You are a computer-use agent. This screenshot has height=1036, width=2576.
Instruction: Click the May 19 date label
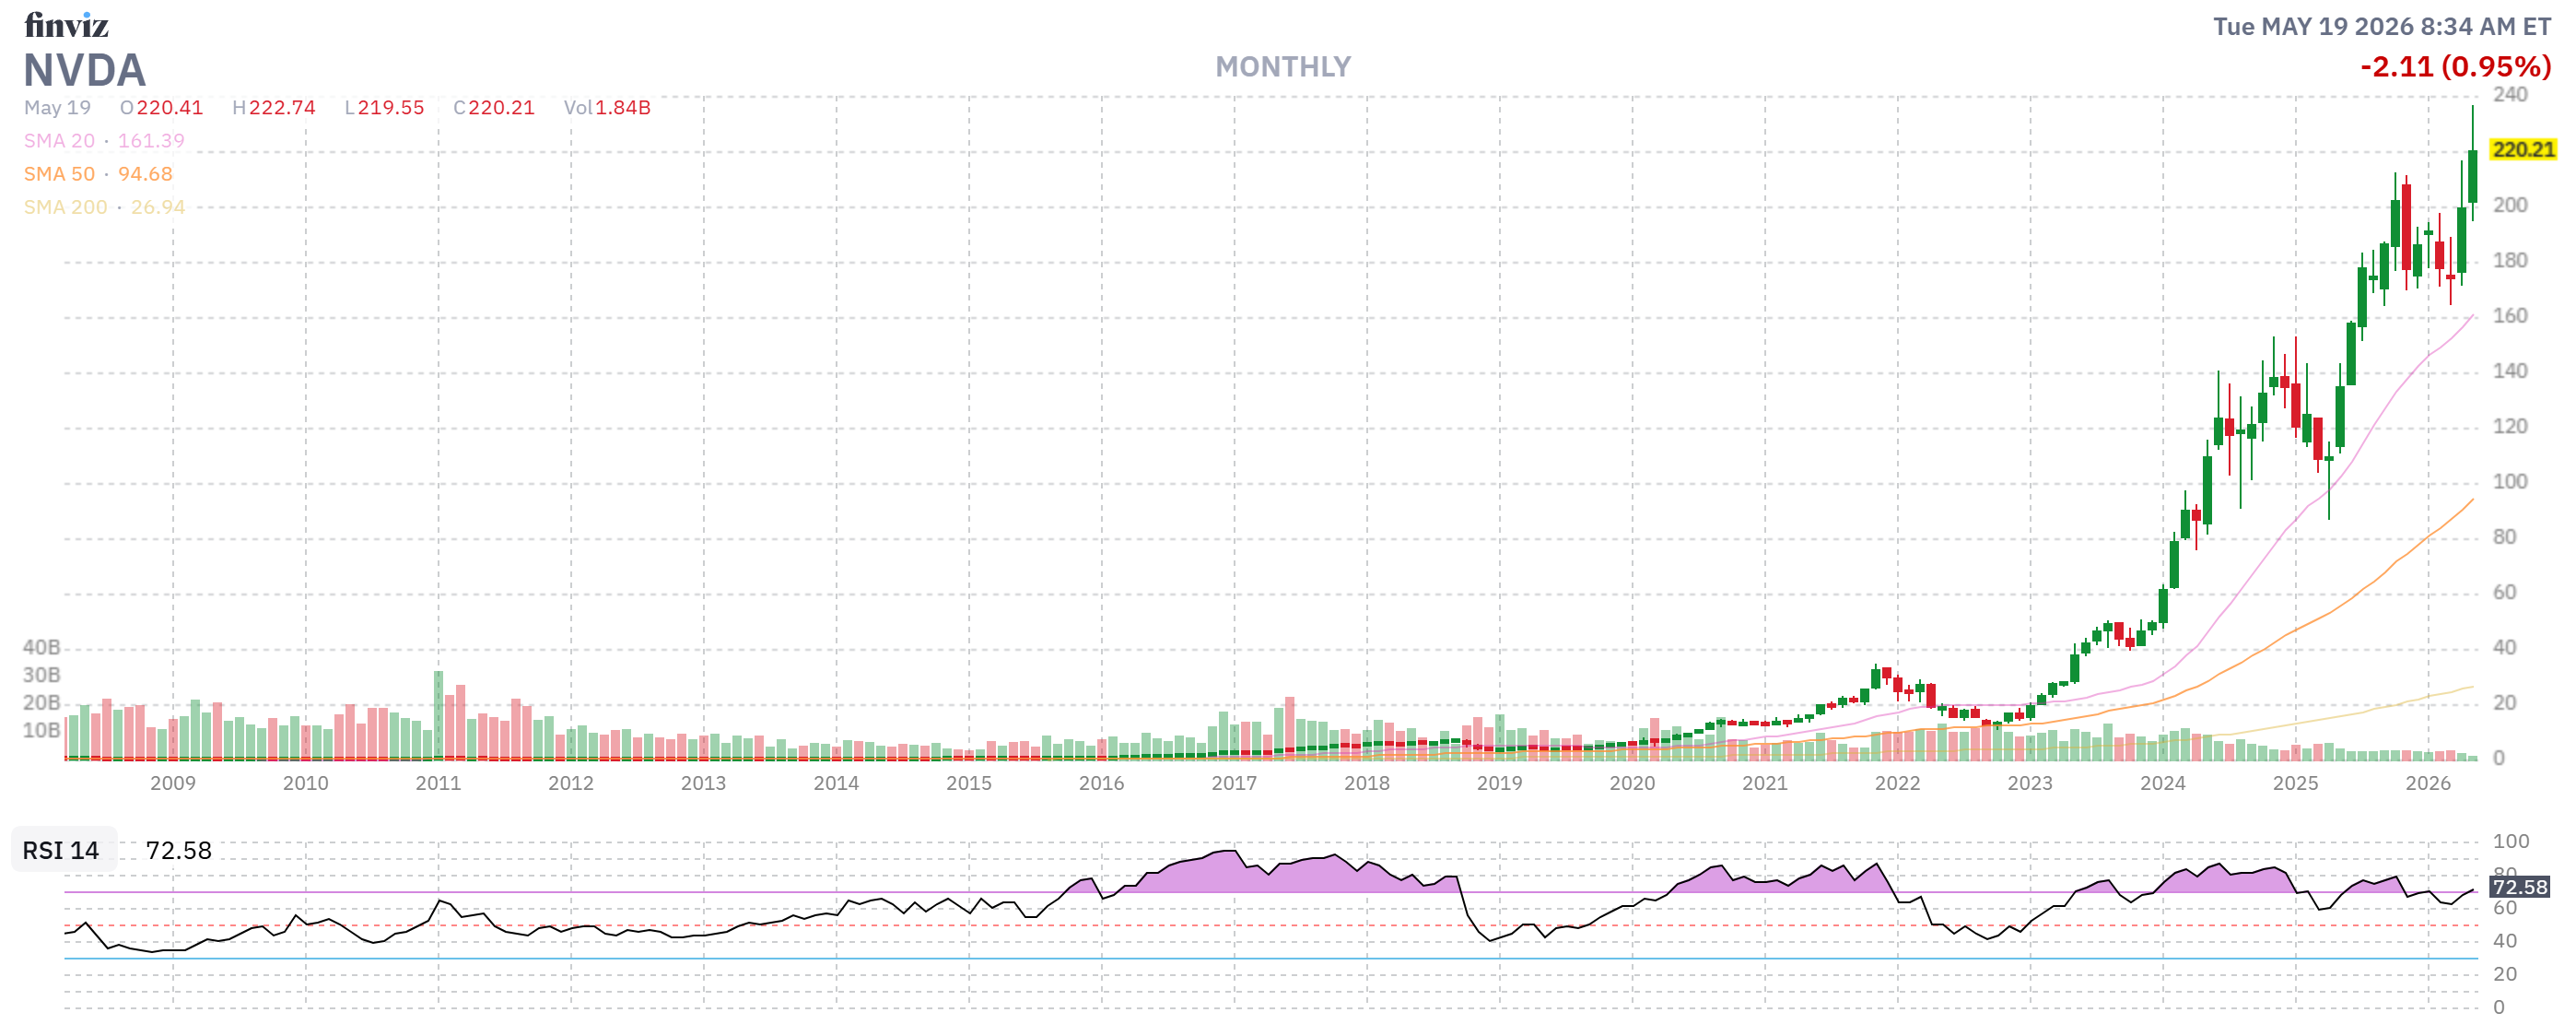pyautogui.click(x=57, y=107)
